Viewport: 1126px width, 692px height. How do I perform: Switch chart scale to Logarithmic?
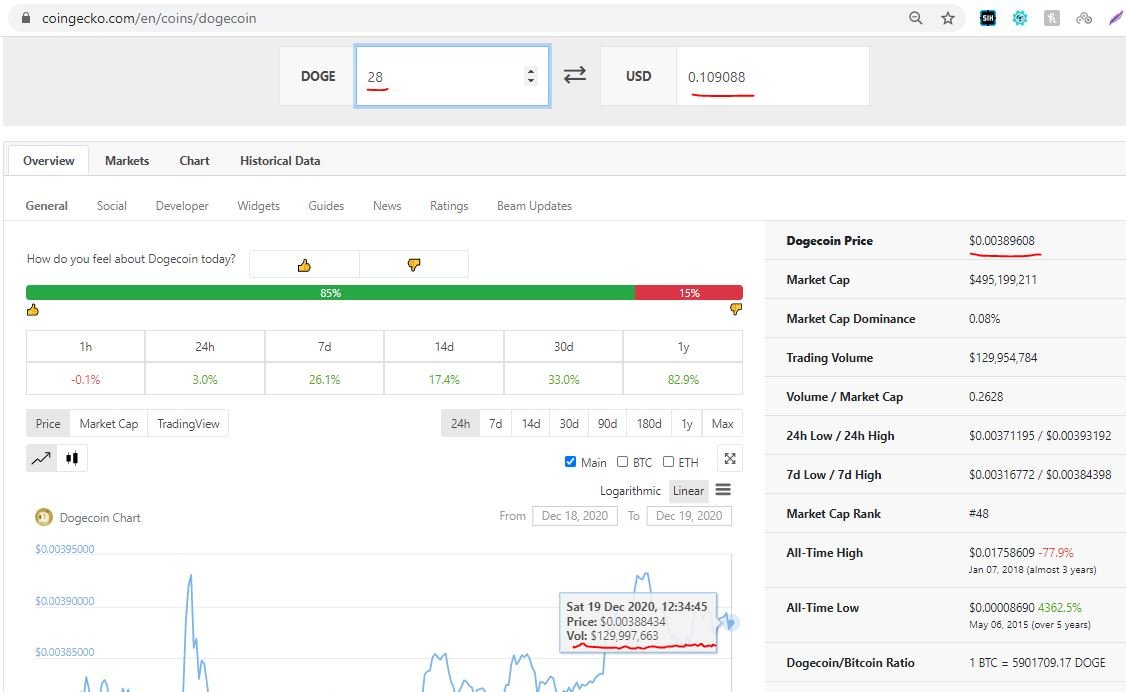630,491
